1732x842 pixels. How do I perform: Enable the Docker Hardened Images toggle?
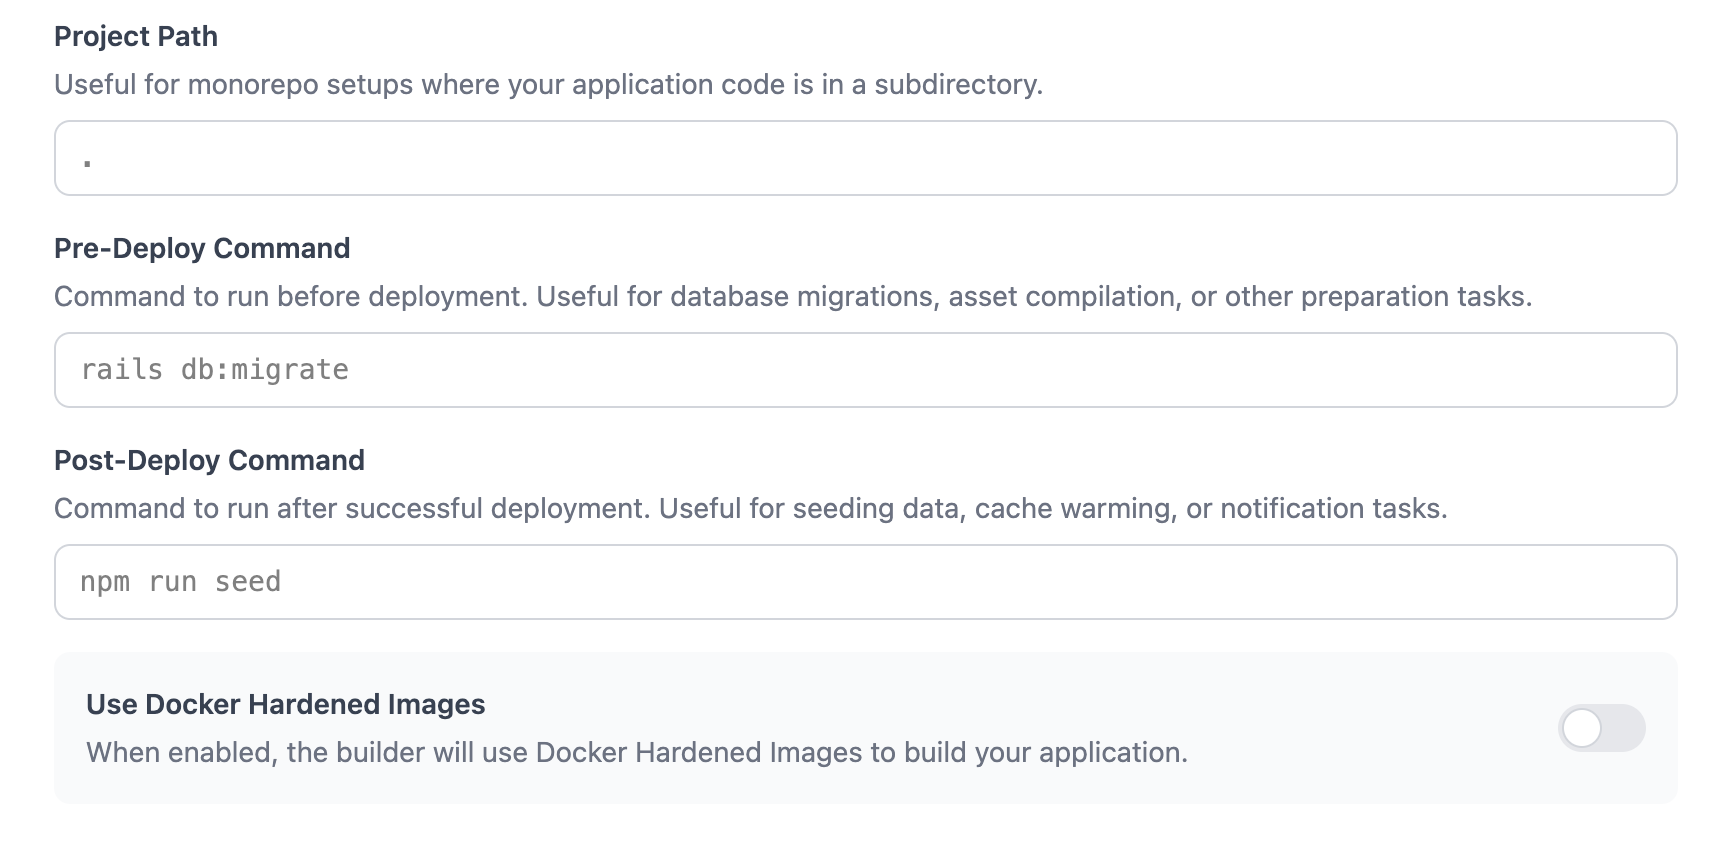[1601, 728]
